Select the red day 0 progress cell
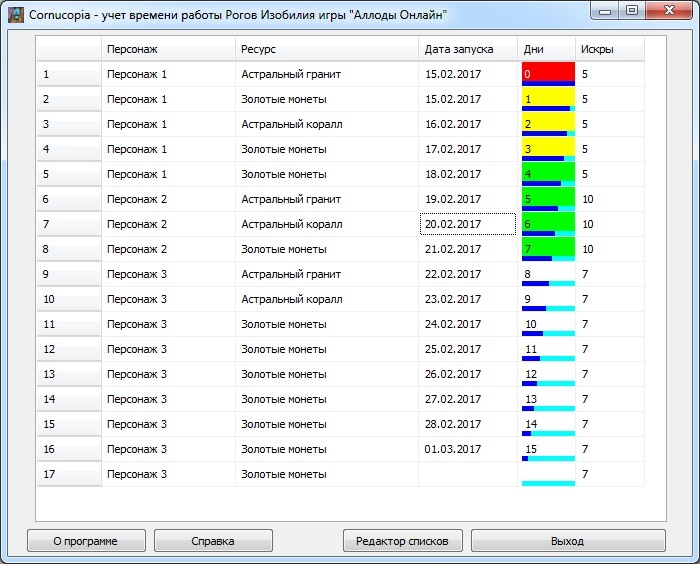The width and height of the screenshot is (700, 564). pos(548,74)
